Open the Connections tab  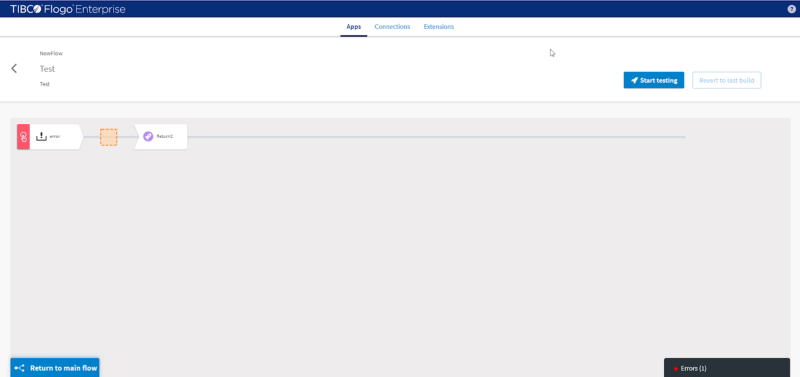392,27
